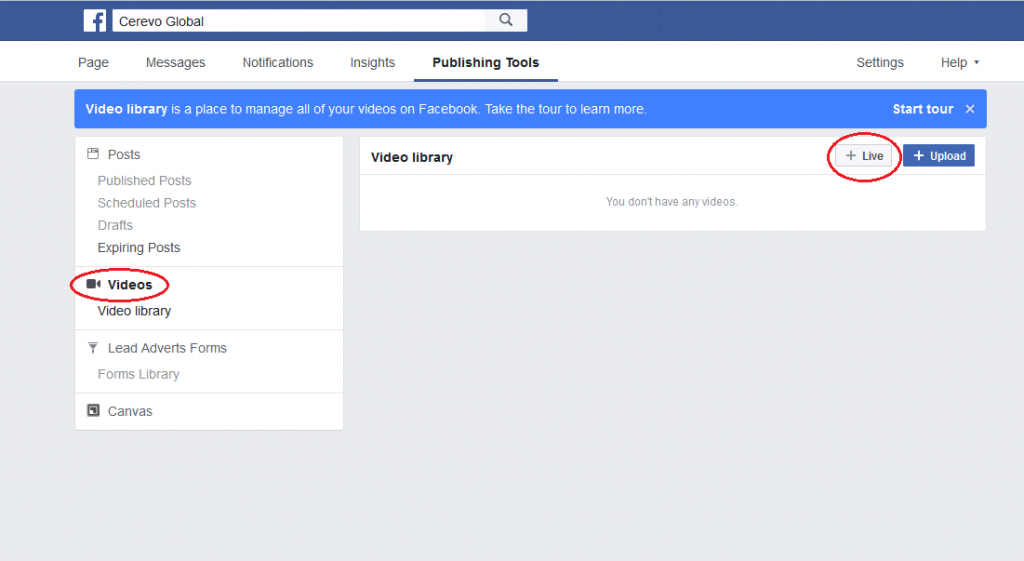The height and width of the screenshot is (561, 1024).
Task: Click the Cerevo Global search field
Action: coord(299,21)
